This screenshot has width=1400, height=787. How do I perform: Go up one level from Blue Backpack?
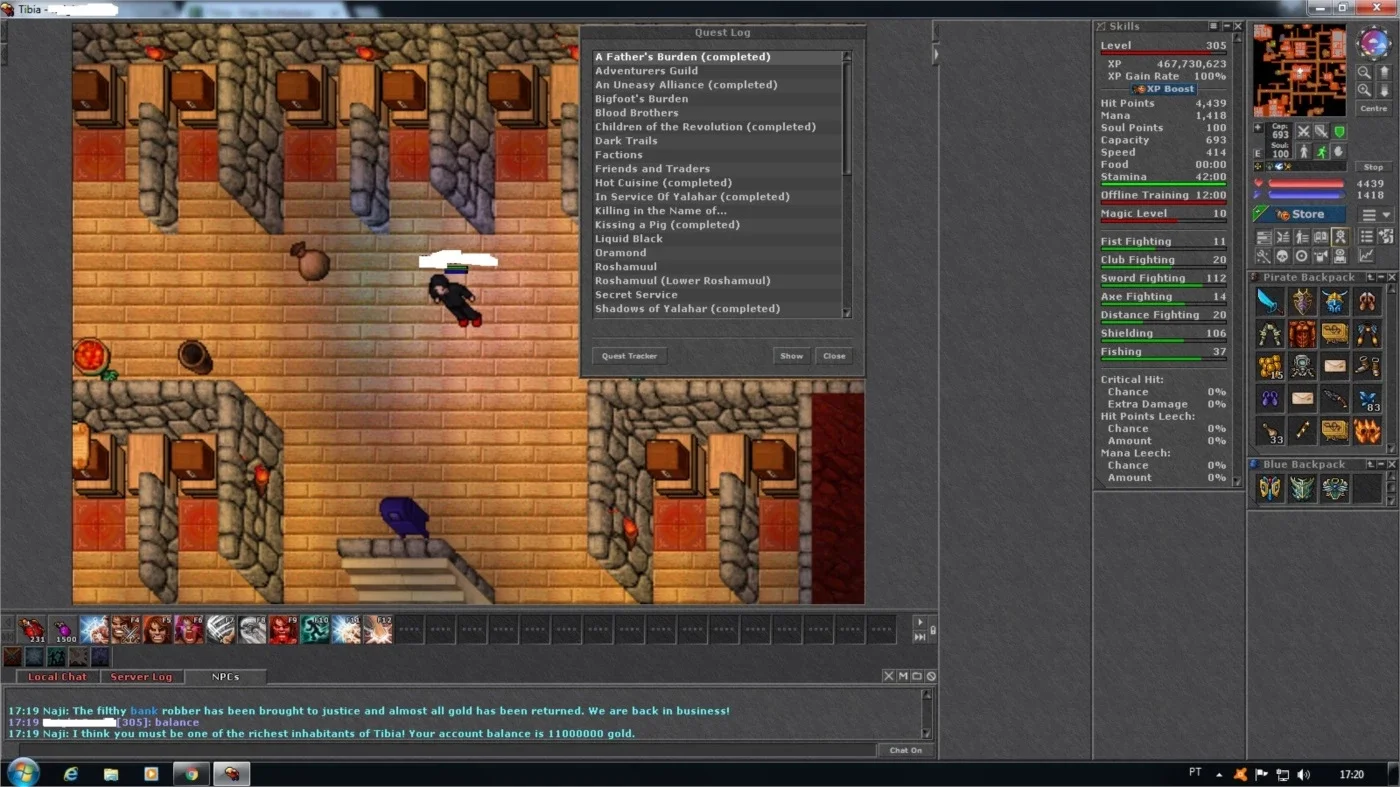pyautogui.click(x=1371, y=464)
